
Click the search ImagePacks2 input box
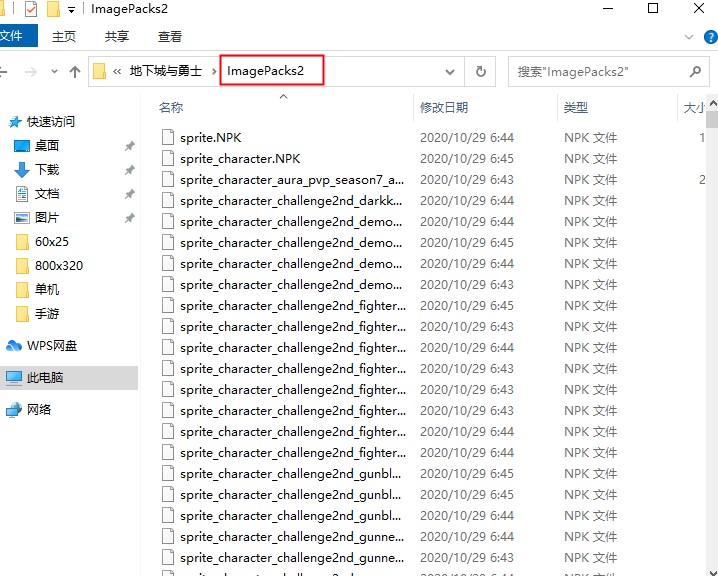[x=595, y=72]
